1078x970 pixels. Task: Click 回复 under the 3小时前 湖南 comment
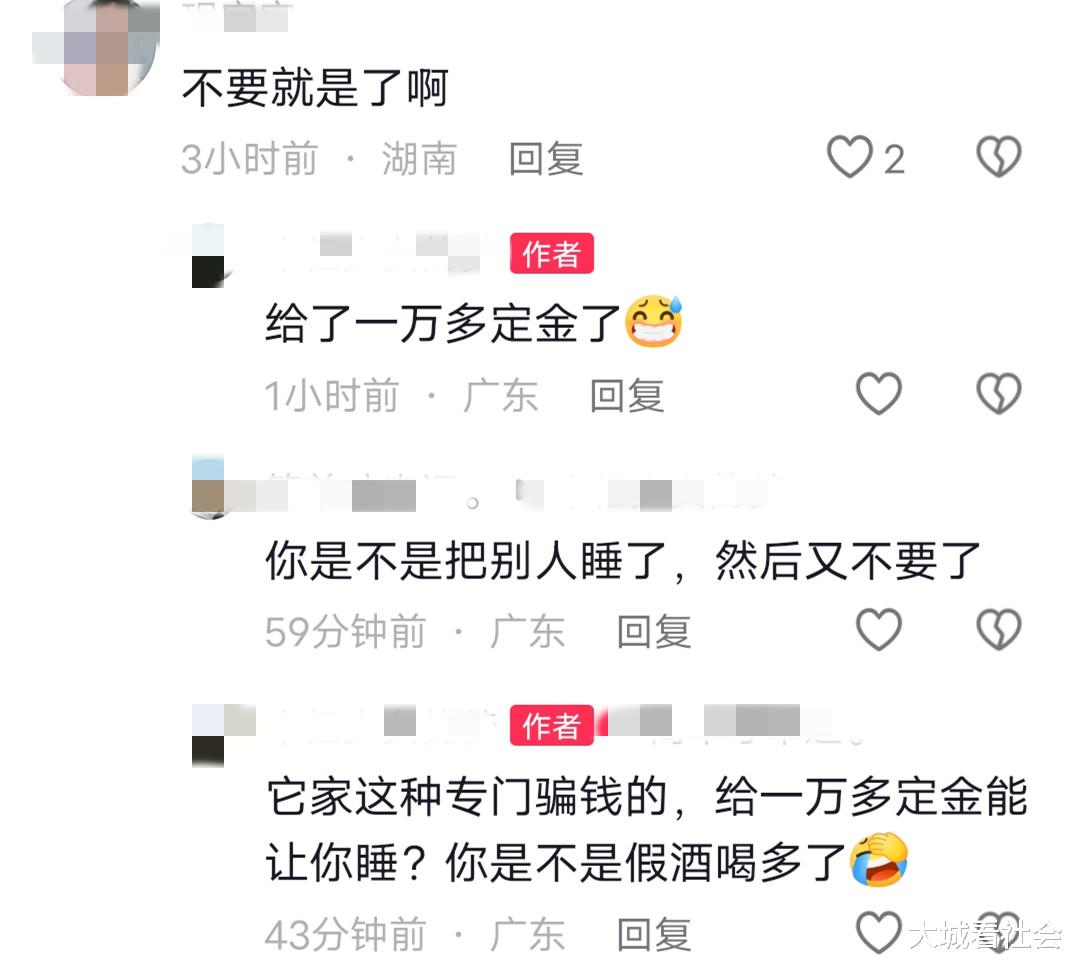(x=546, y=159)
